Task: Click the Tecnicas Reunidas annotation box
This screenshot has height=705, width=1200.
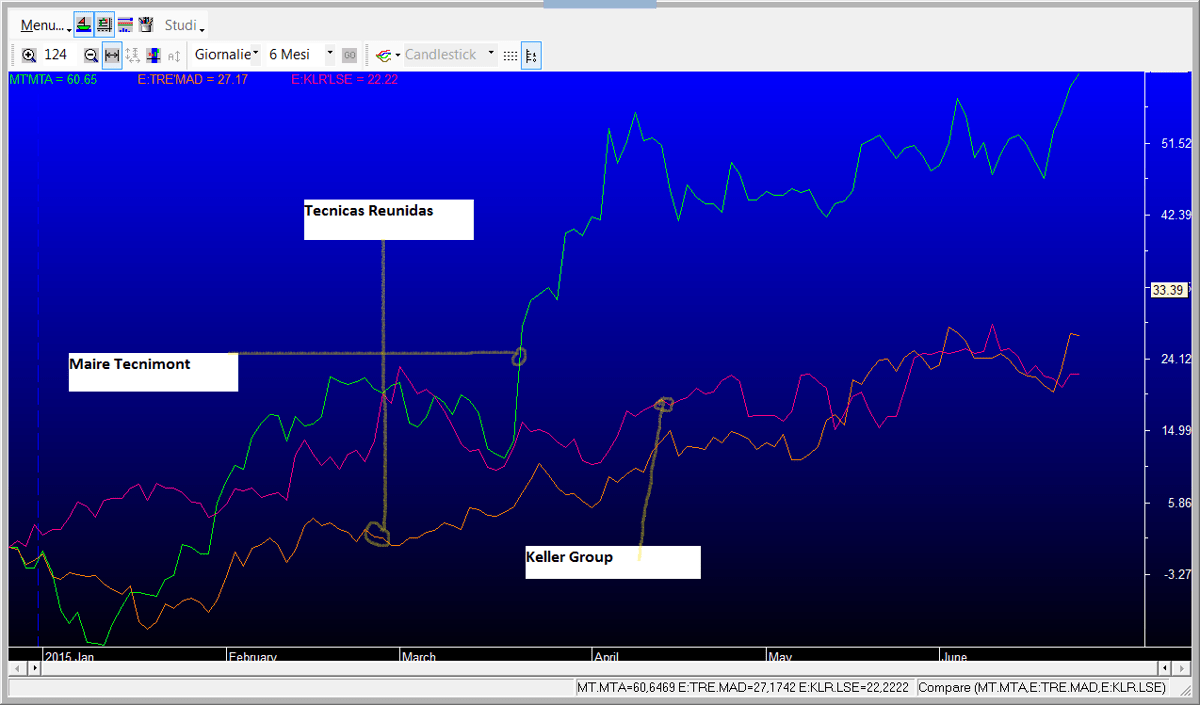Action: (x=388, y=219)
